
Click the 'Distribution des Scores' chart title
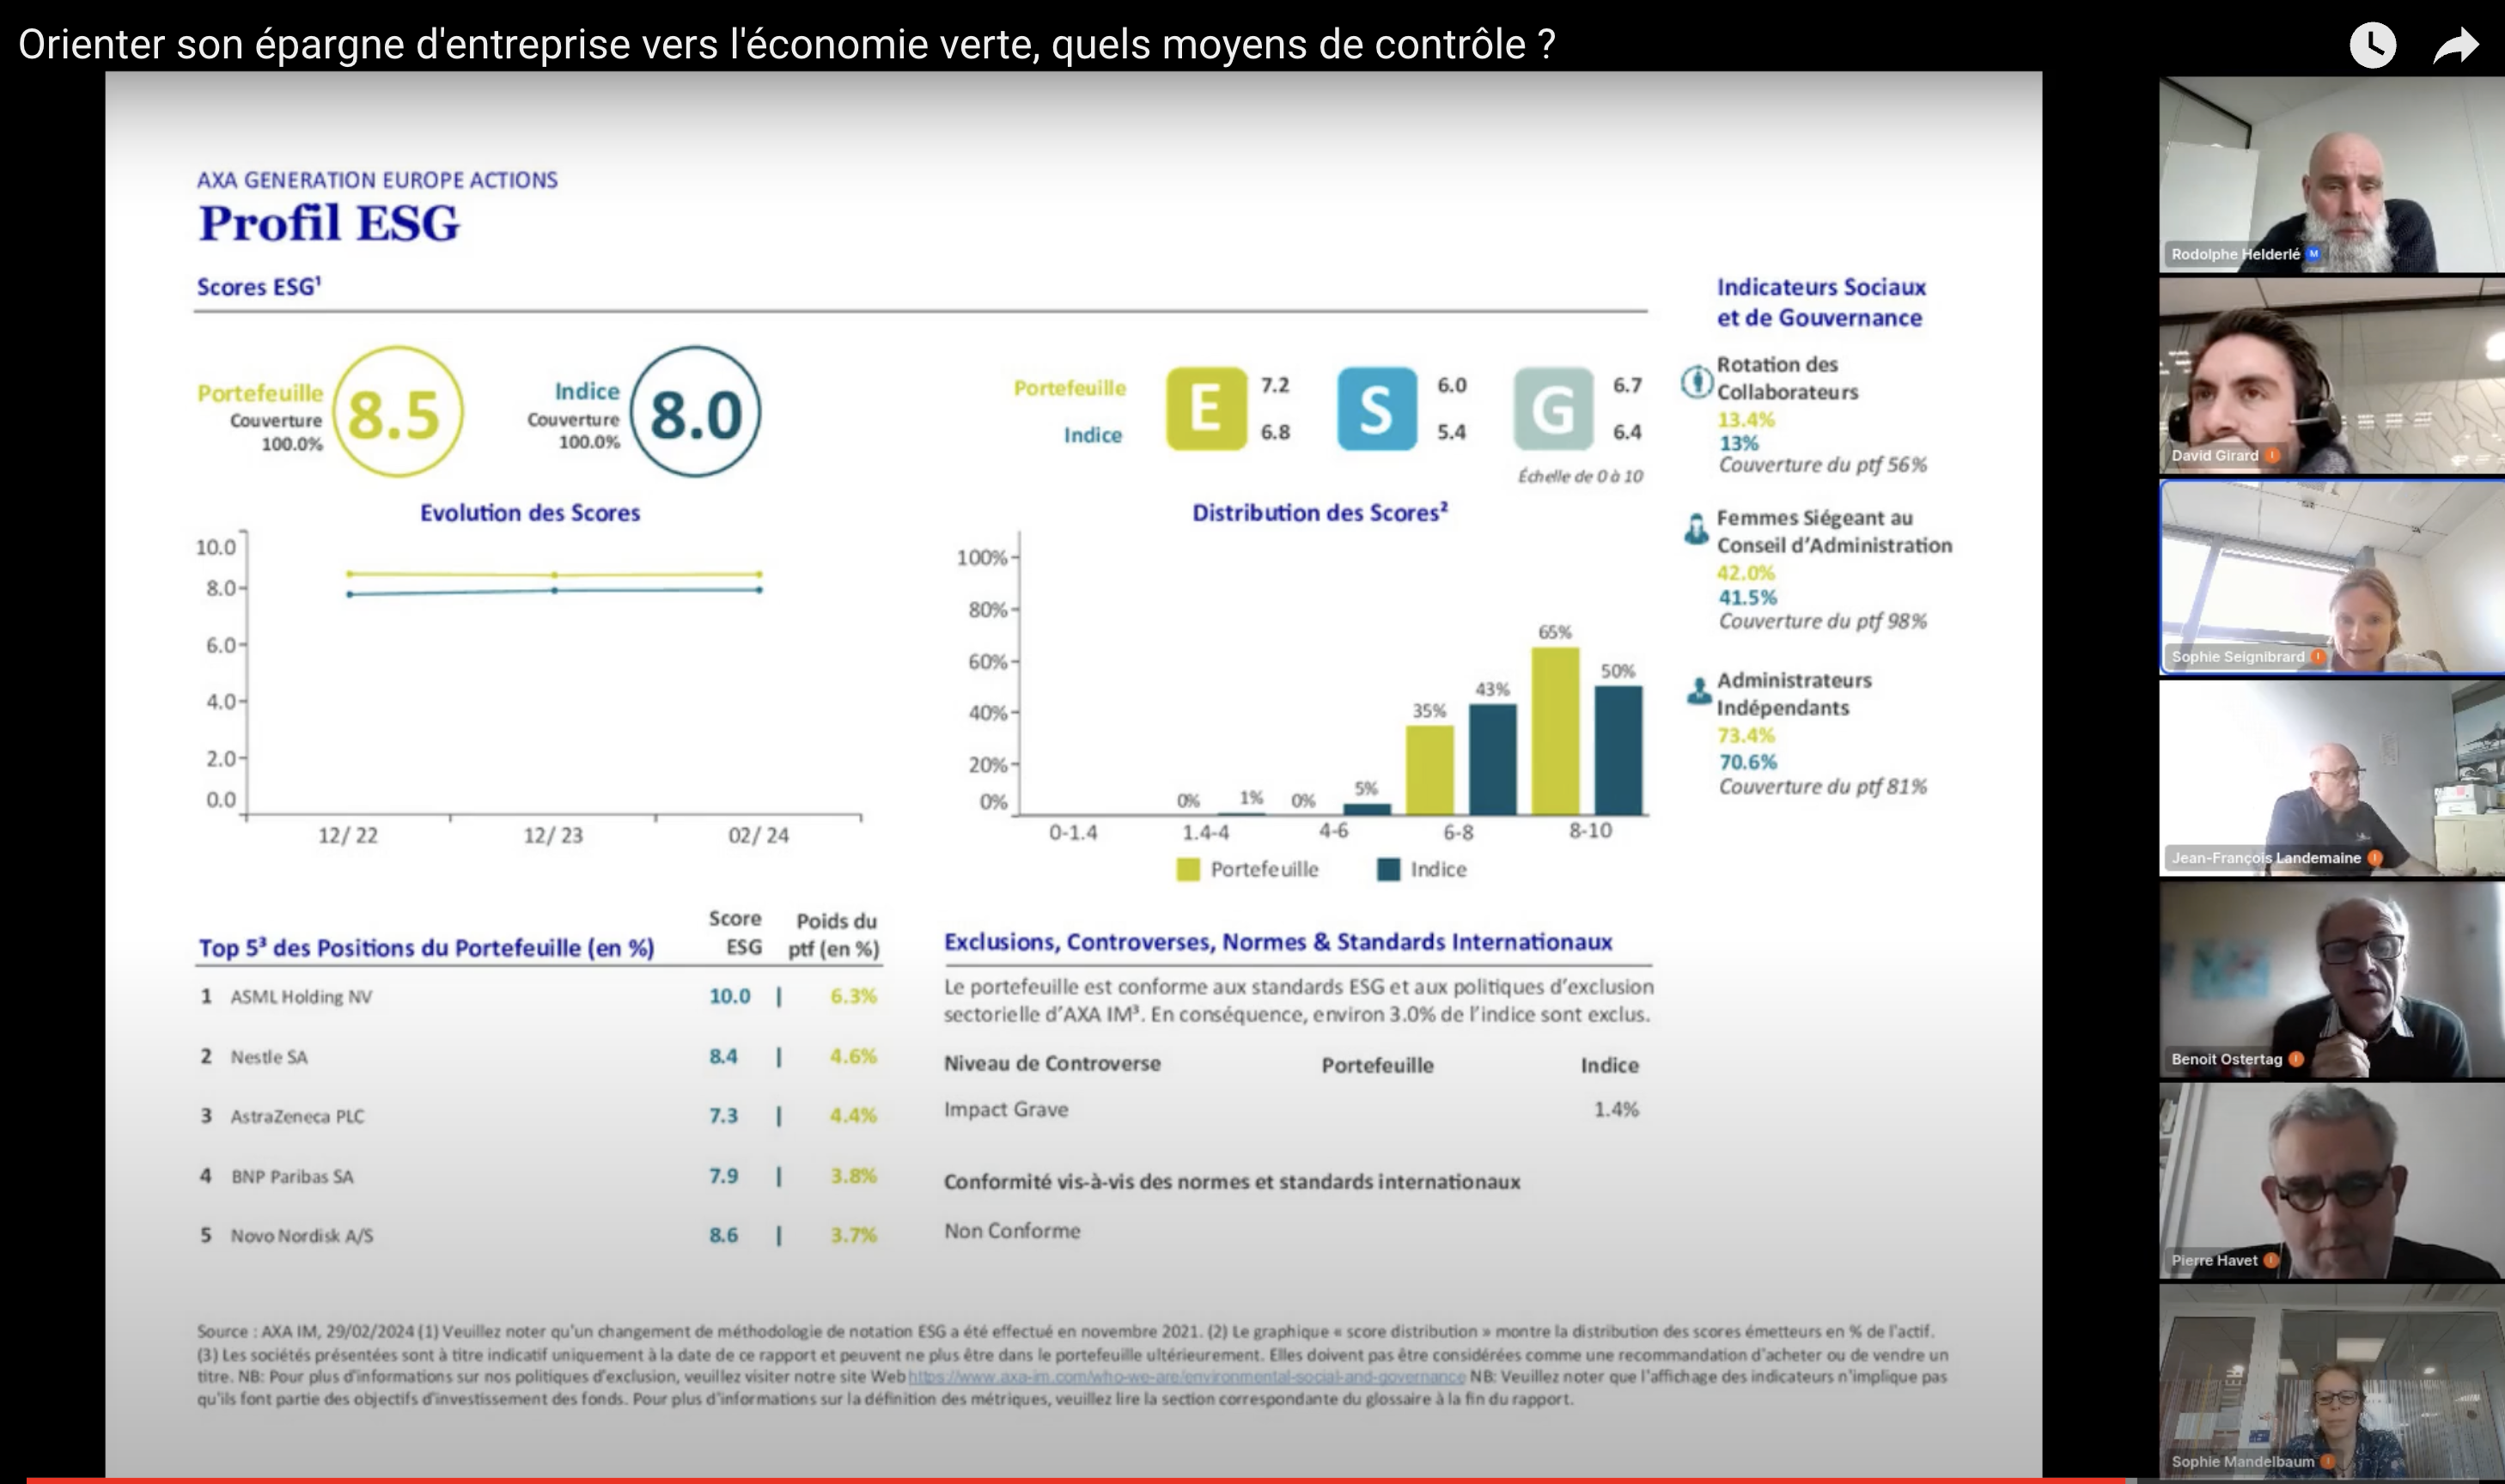1319,513
